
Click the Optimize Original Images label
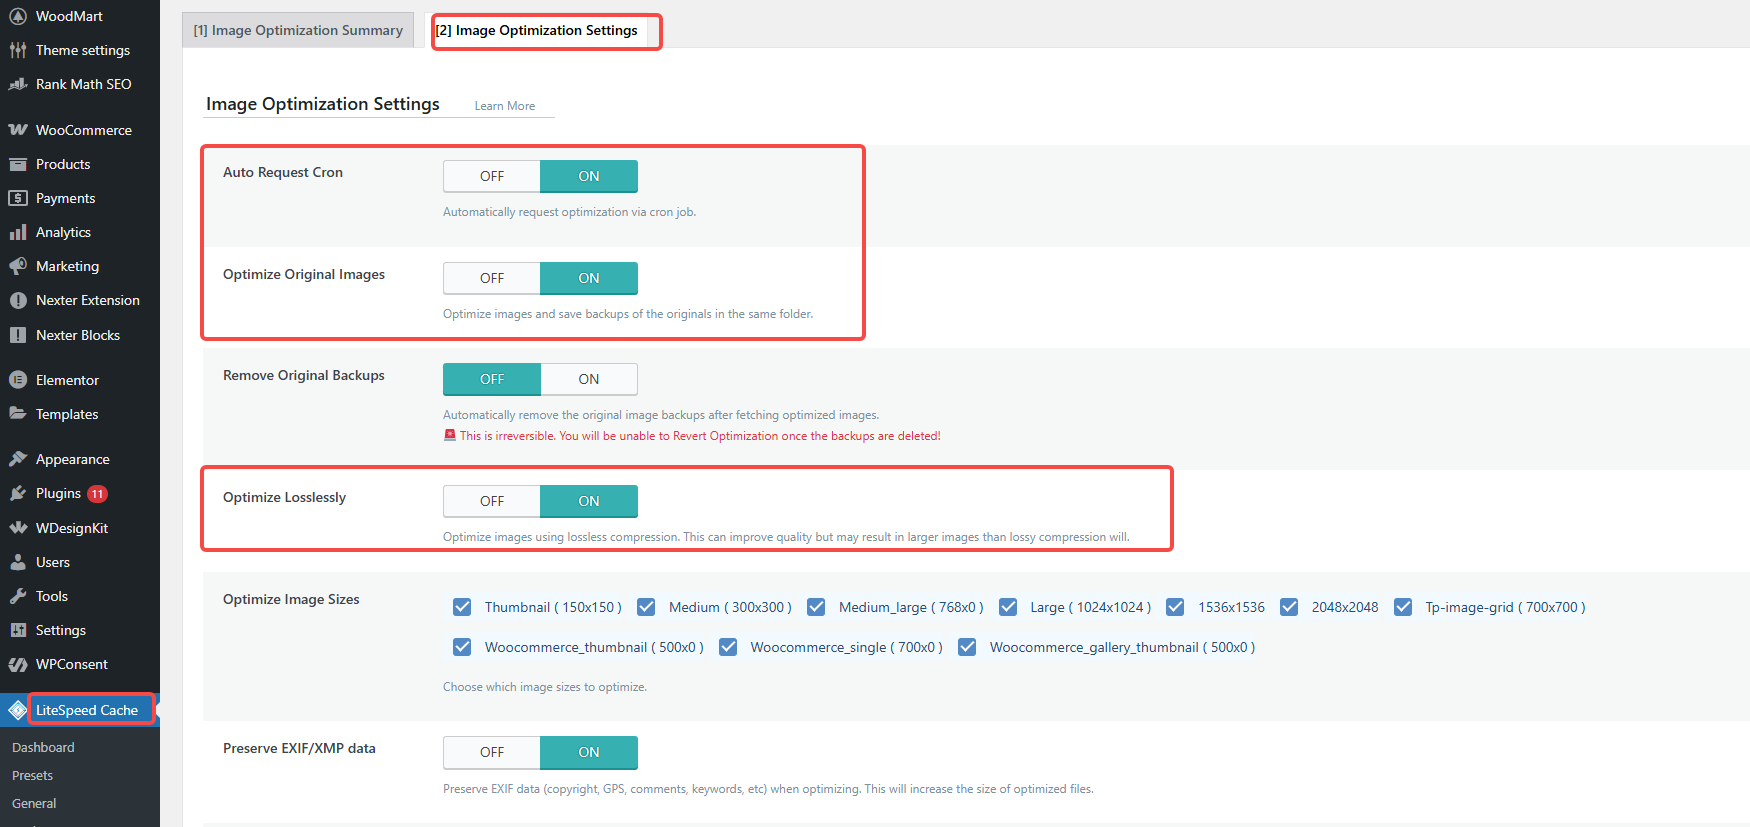pyautogui.click(x=304, y=274)
